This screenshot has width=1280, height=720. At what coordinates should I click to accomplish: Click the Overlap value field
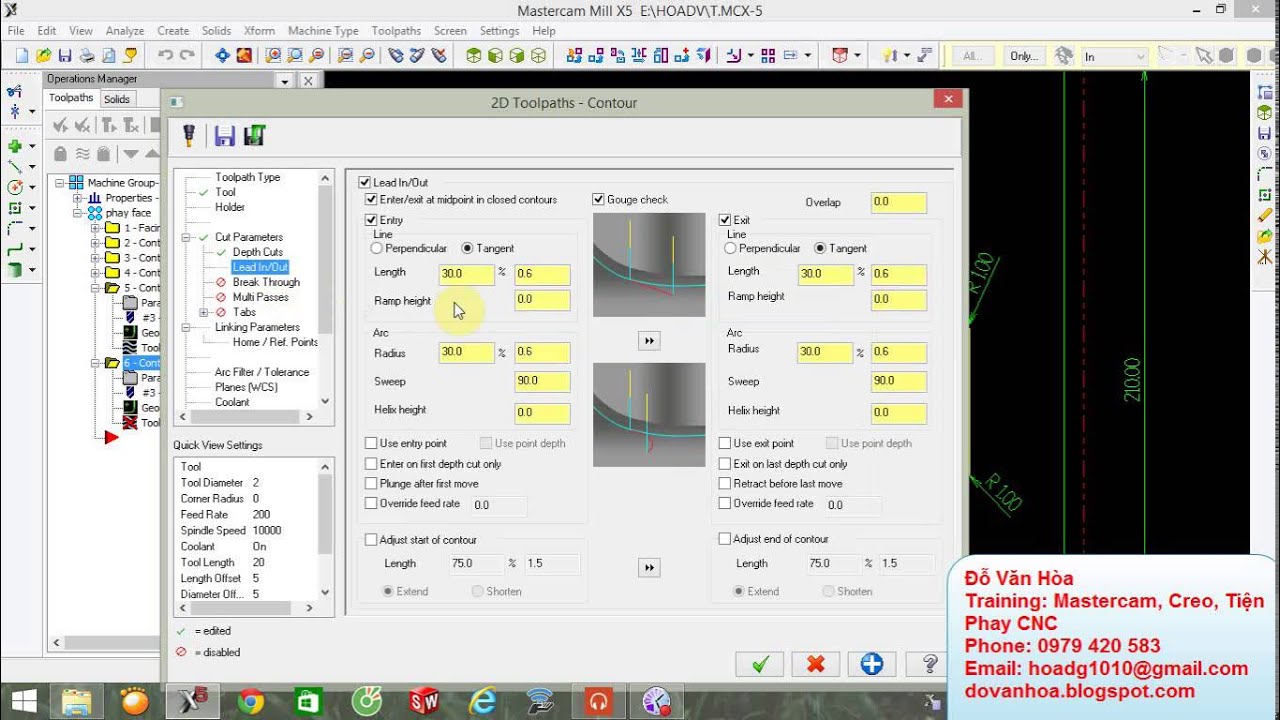point(898,202)
